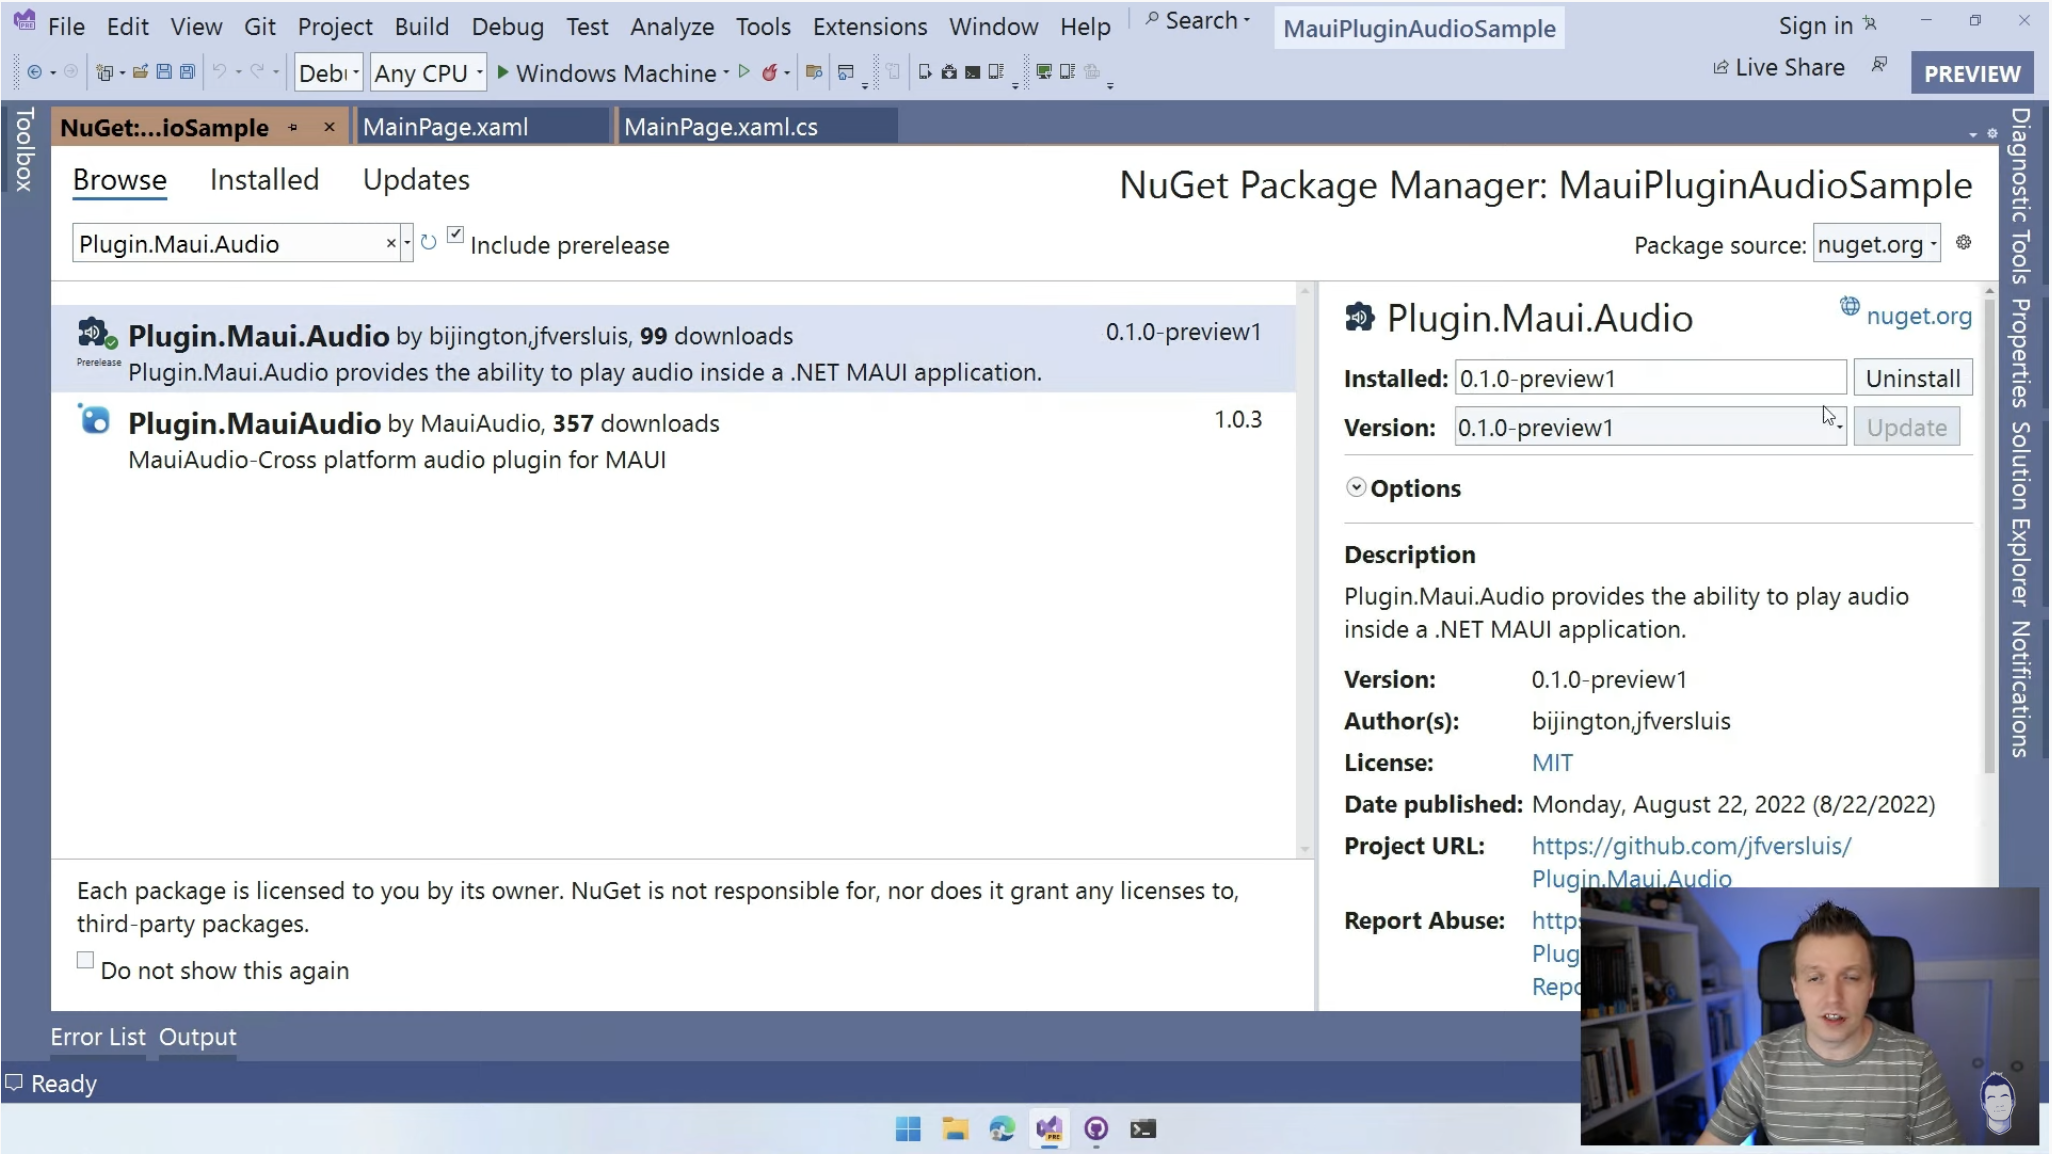The width and height of the screenshot is (2052, 1154).
Task: Click the PREVIEW button
Action: [x=1972, y=73]
